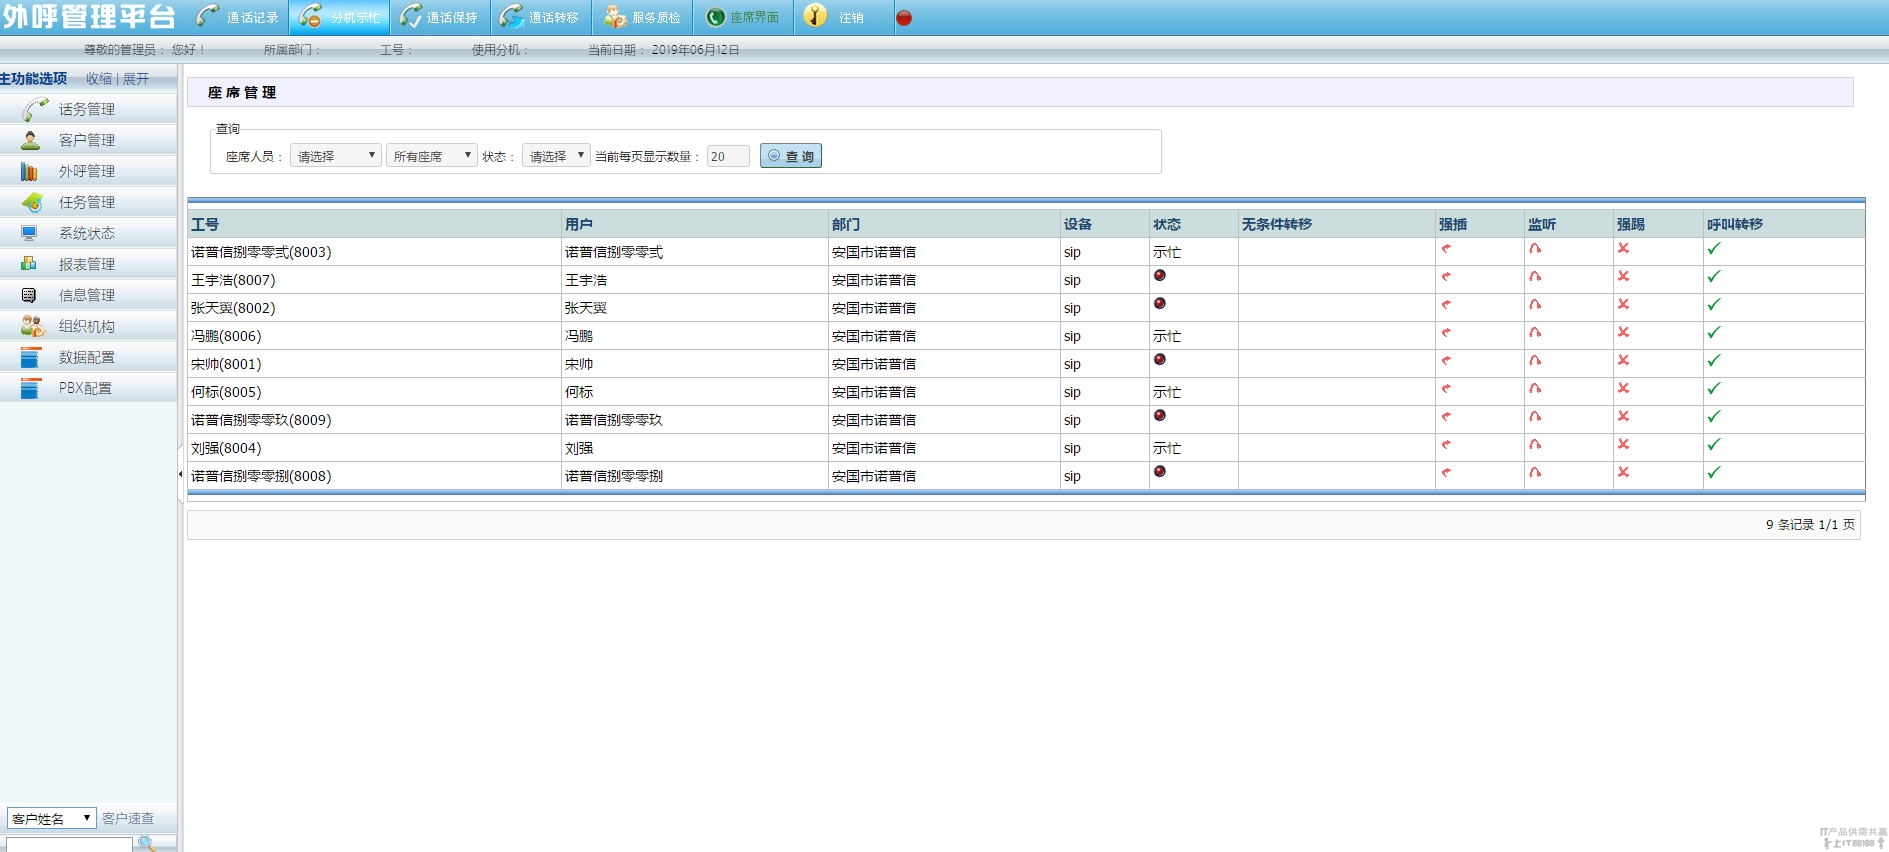
Task: Click the 展开 link in sidebar header
Action: point(136,79)
